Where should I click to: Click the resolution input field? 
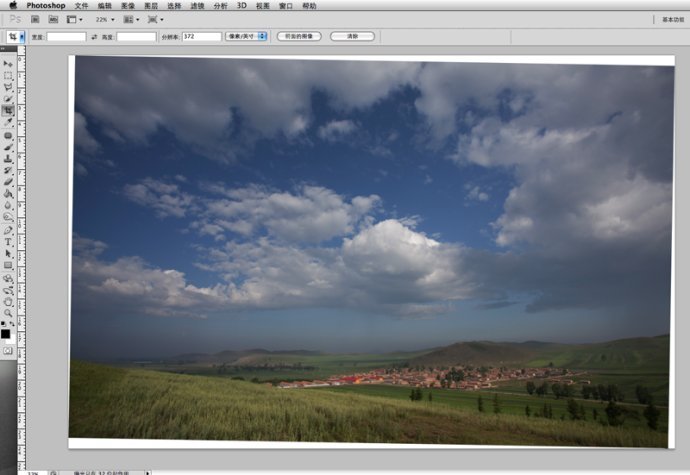pos(201,36)
